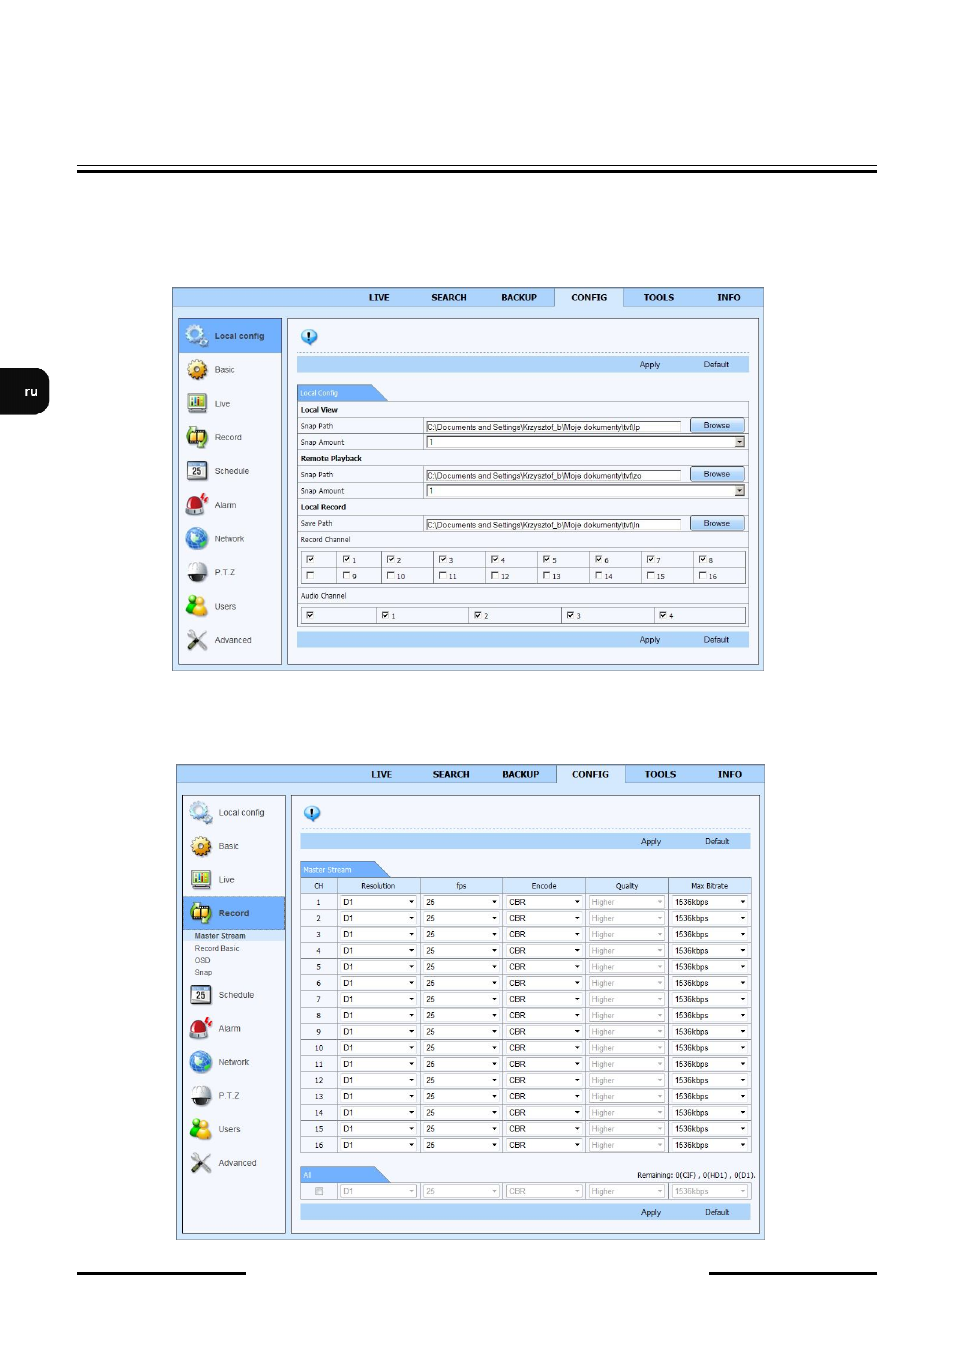Click top Apply in Local Config window

[x=650, y=365]
